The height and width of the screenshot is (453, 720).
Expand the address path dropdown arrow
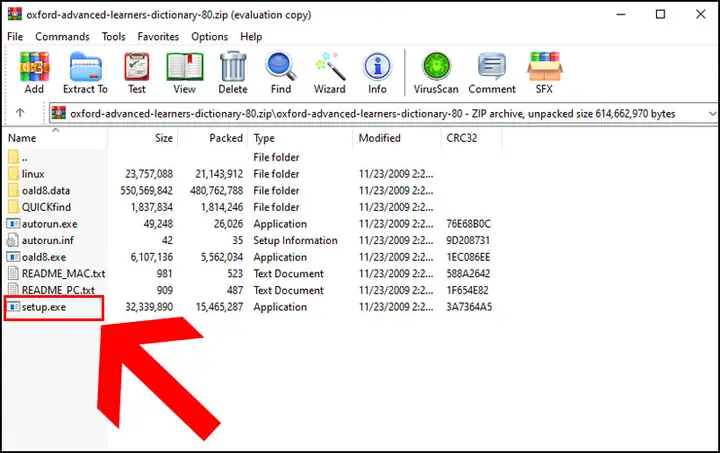coord(712,113)
